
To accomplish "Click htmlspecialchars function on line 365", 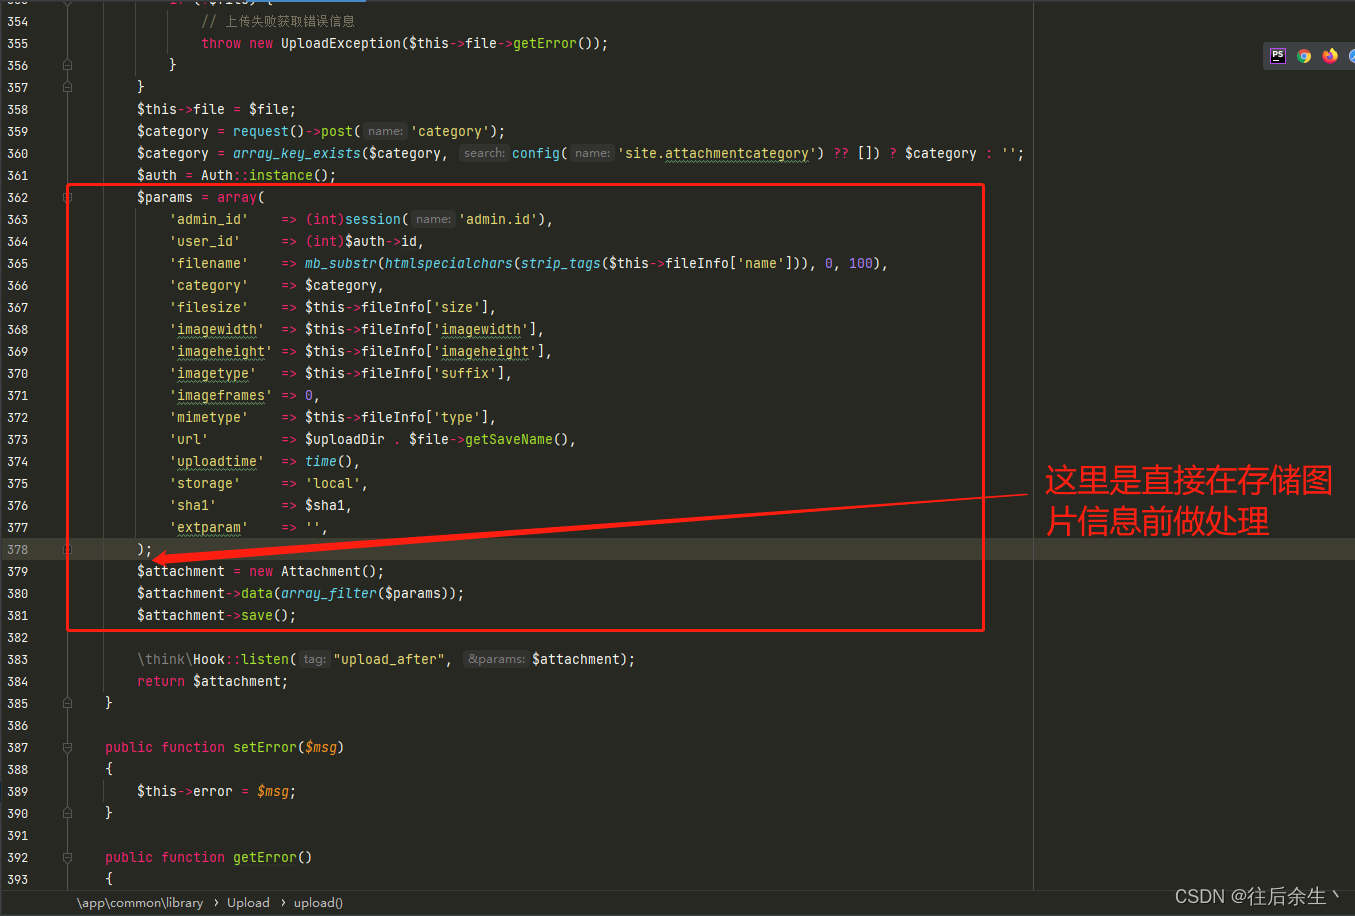I will [449, 263].
